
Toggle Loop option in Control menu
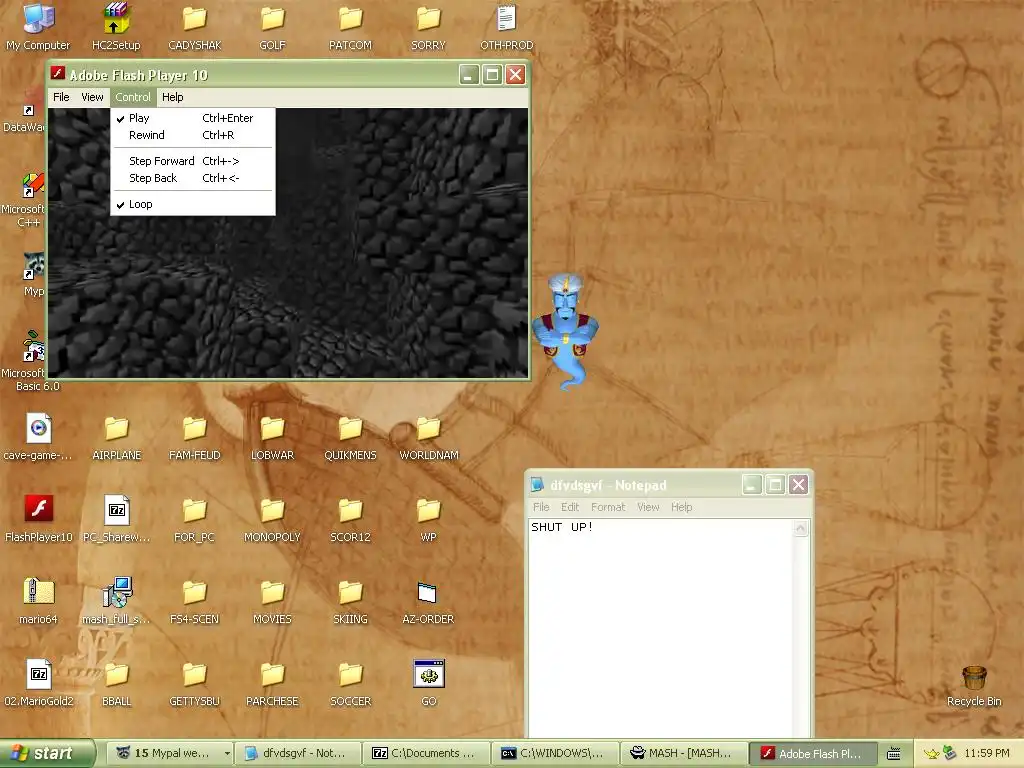(x=193, y=204)
